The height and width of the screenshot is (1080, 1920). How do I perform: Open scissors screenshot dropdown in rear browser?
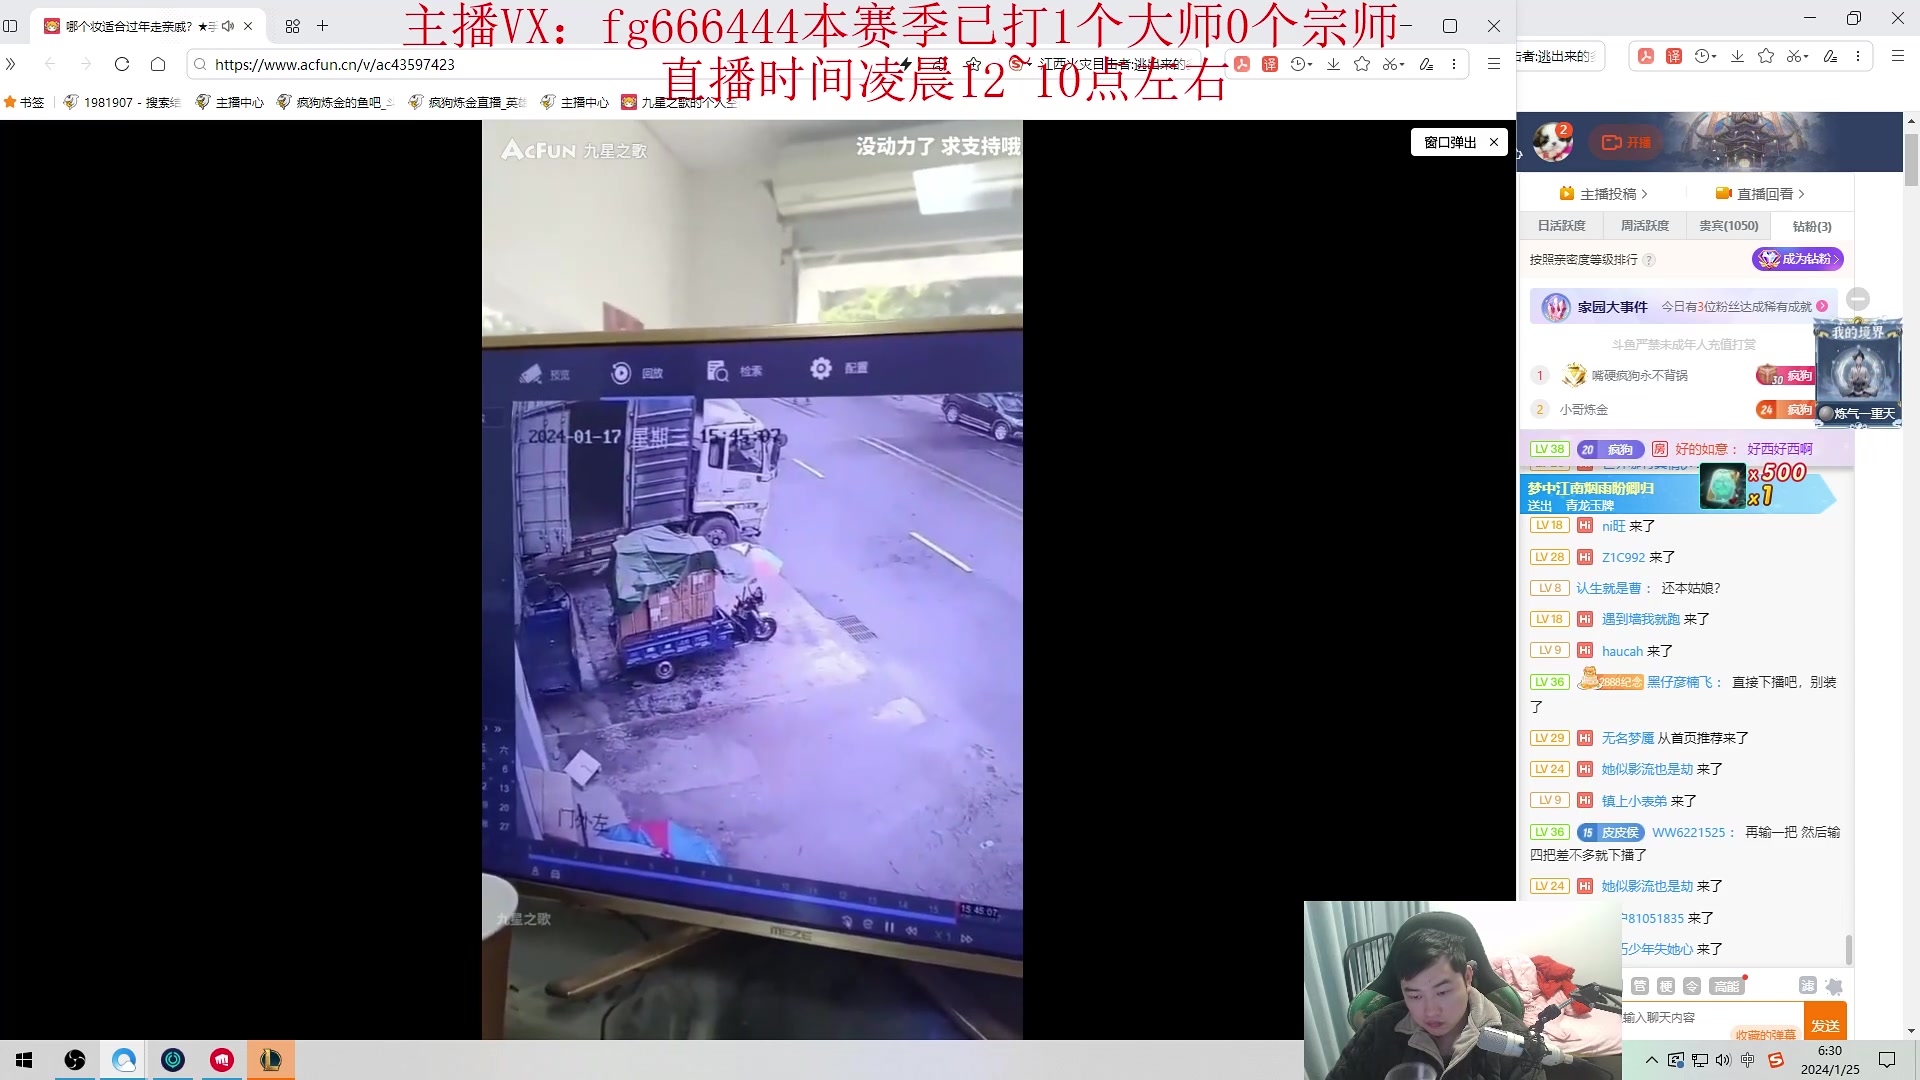tap(1798, 56)
